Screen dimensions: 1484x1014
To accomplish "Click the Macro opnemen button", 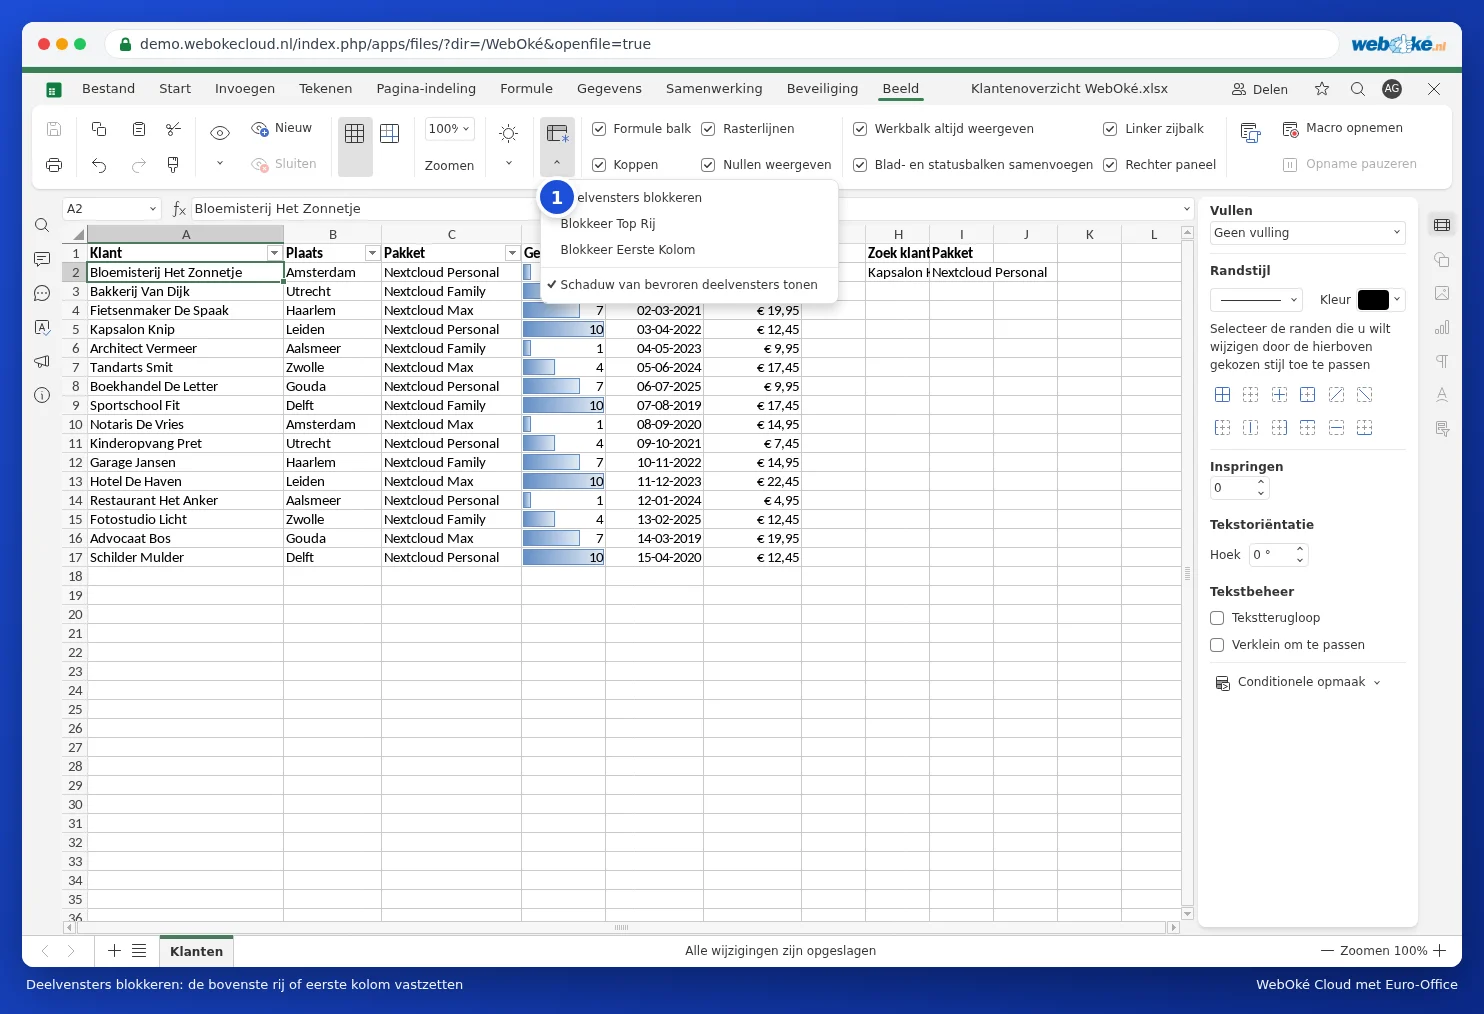I will point(1343,128).
